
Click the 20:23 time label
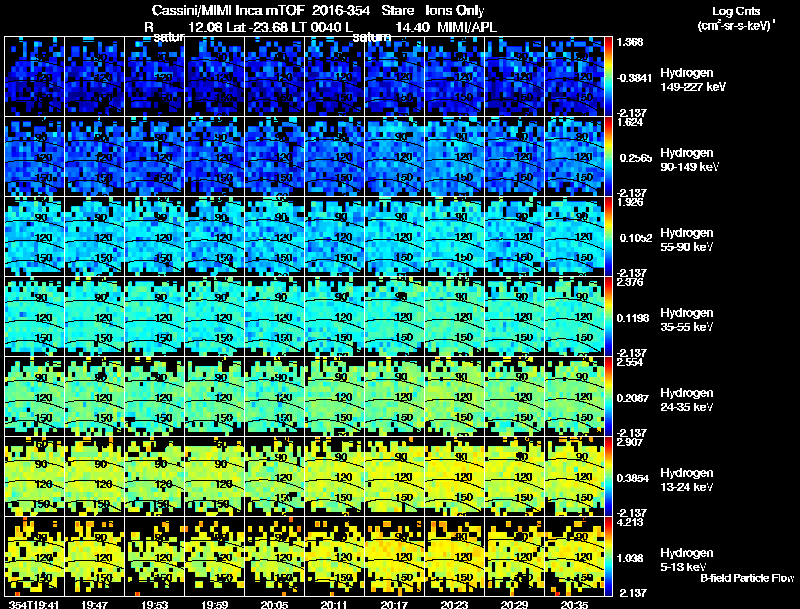point(454,604)
